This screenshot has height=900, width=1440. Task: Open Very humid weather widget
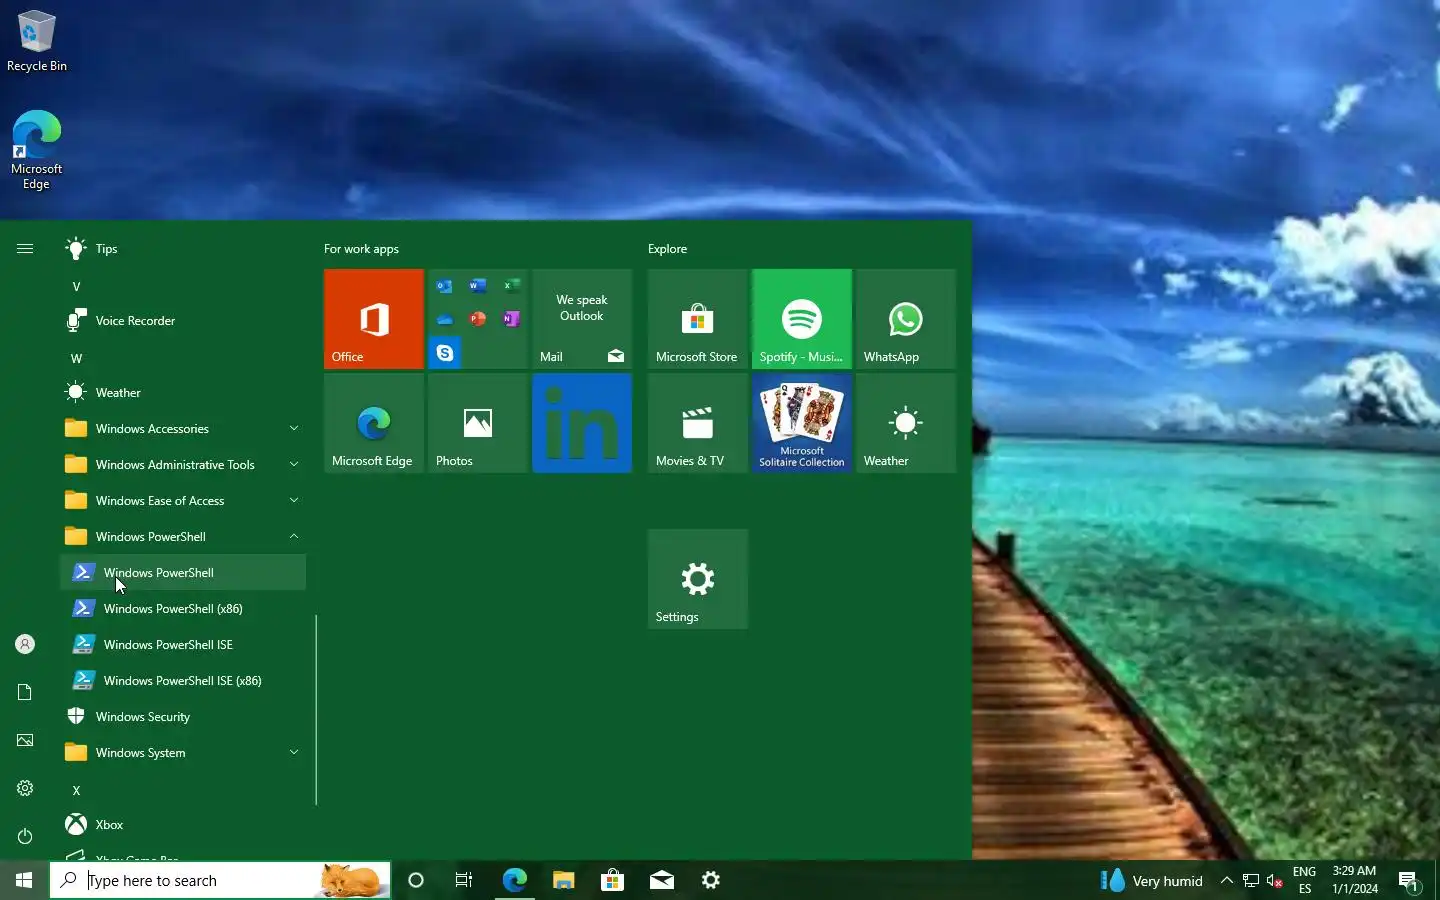tap(1151, 881)
